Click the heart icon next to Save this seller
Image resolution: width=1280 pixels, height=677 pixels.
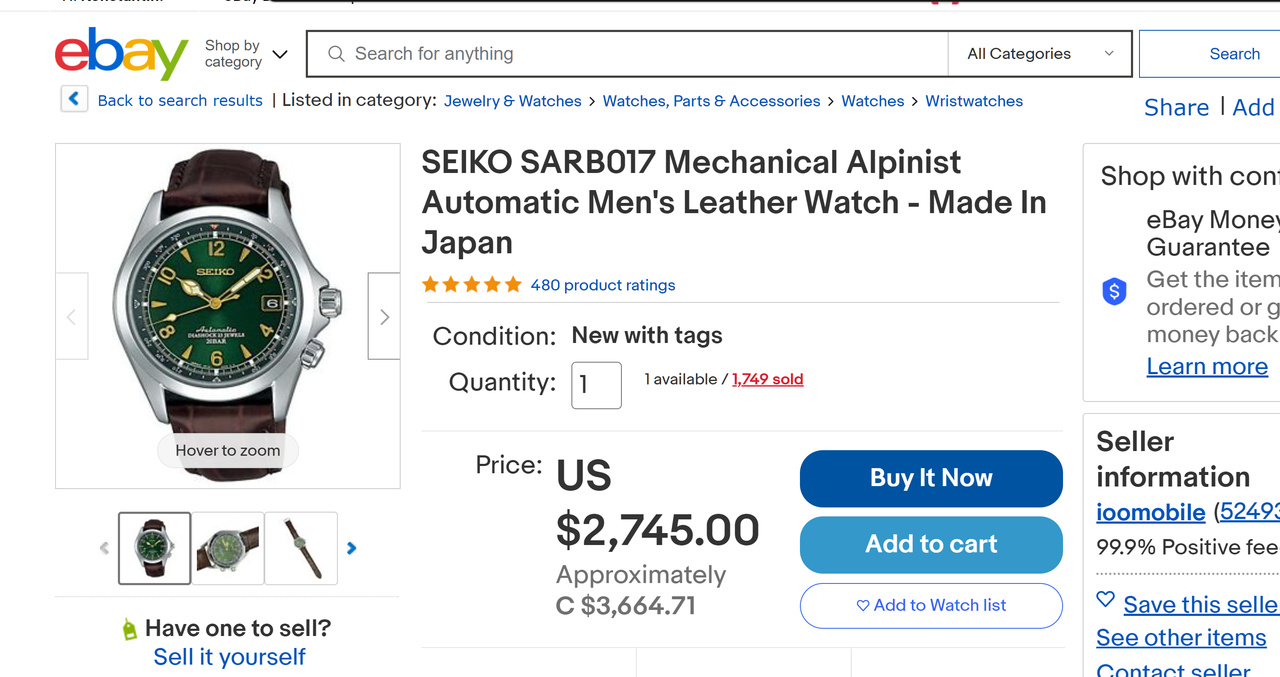pyautogui.click(x=1106, y=600)
